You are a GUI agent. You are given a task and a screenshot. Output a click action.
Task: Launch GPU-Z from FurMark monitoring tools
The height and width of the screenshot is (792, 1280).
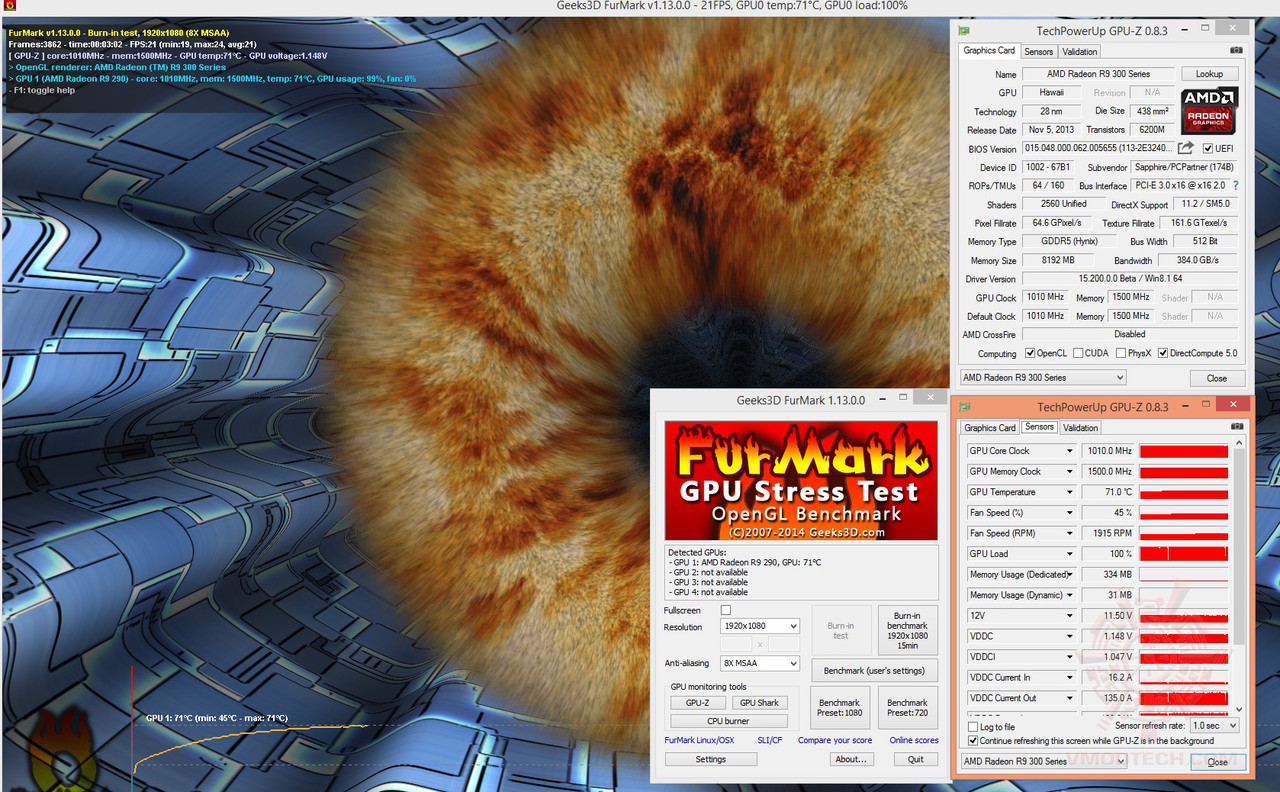tap(697, 703)
